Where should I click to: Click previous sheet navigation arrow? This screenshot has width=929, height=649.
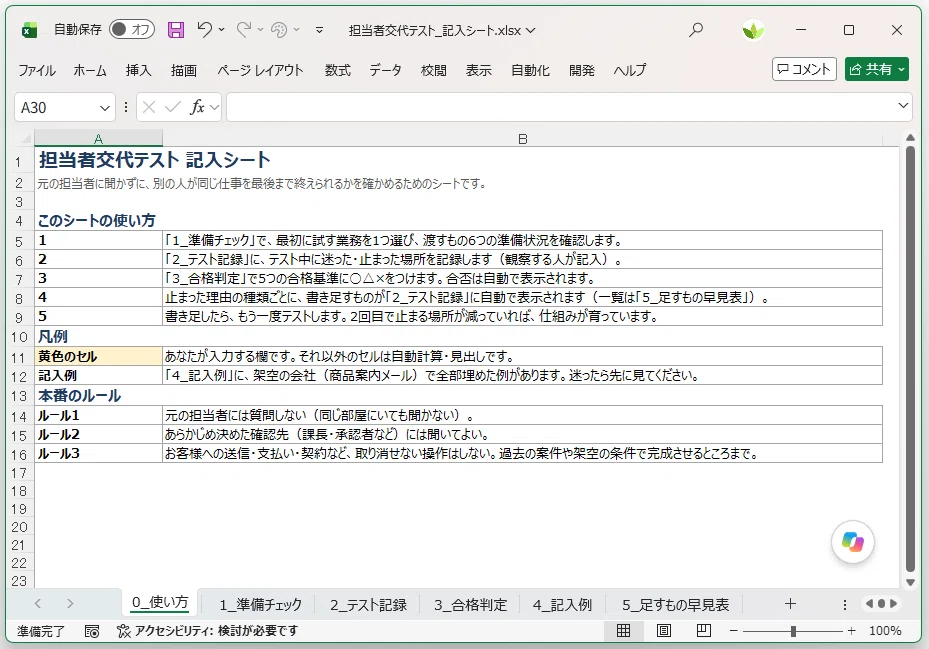[38, 603]
